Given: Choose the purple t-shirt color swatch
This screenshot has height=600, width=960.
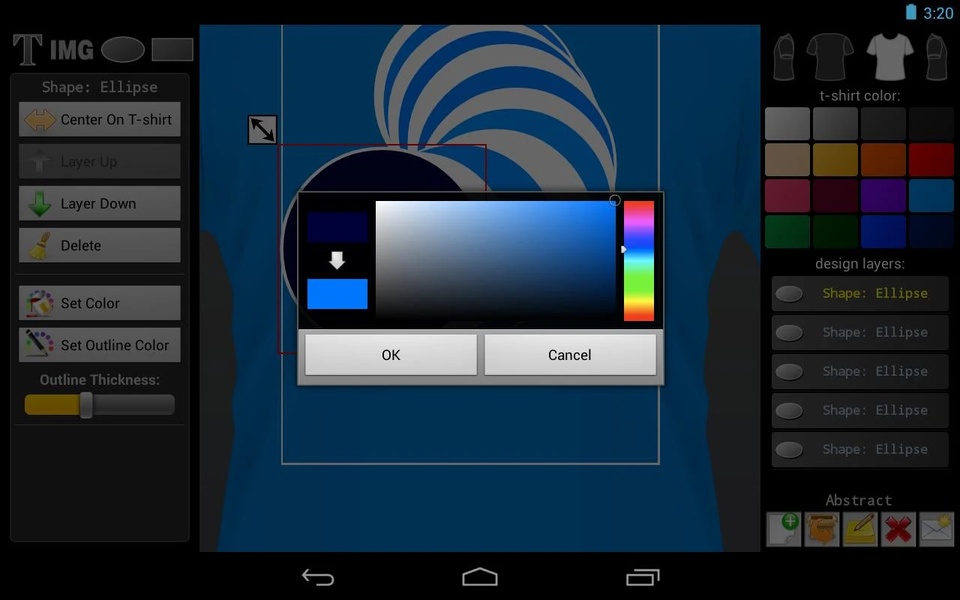Looking at the screenshot, I should tap(883, 195).
